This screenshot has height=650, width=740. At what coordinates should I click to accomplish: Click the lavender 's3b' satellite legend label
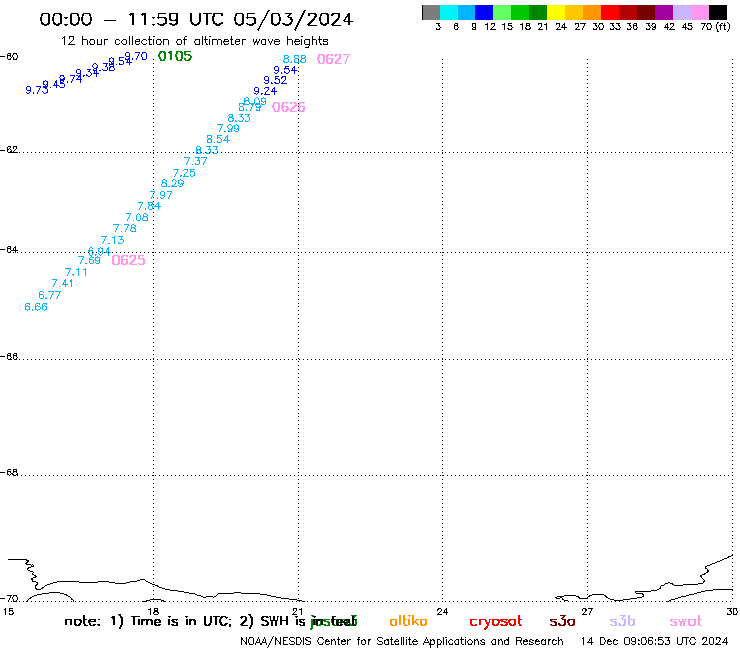coord(622,622)
